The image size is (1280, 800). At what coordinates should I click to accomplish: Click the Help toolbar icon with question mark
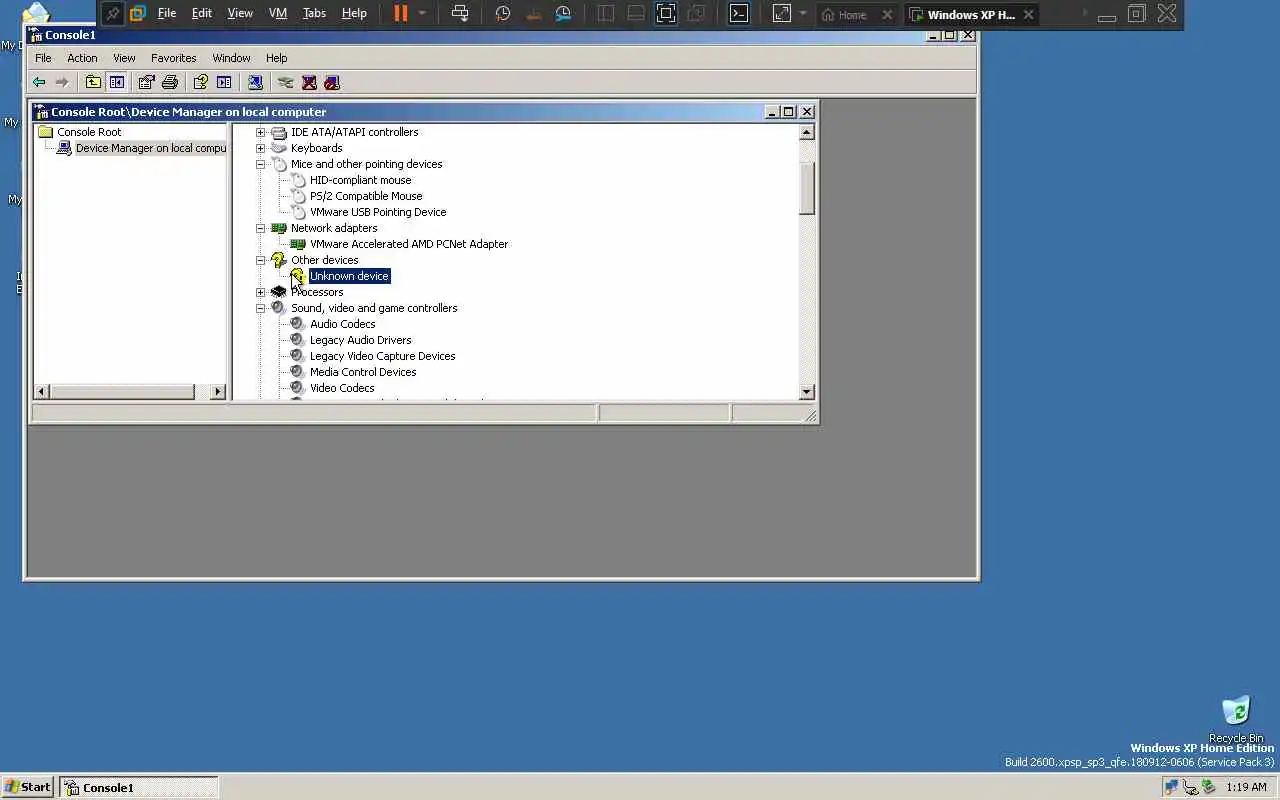[x=201, y=82]
